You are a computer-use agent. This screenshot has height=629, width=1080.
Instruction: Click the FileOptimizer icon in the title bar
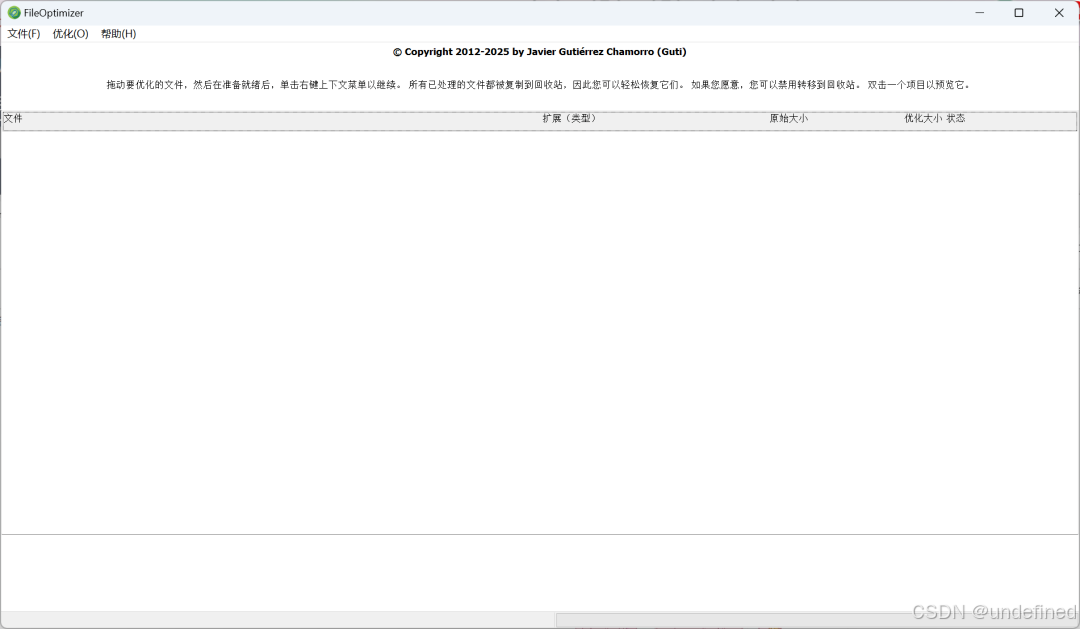point(12,12)
